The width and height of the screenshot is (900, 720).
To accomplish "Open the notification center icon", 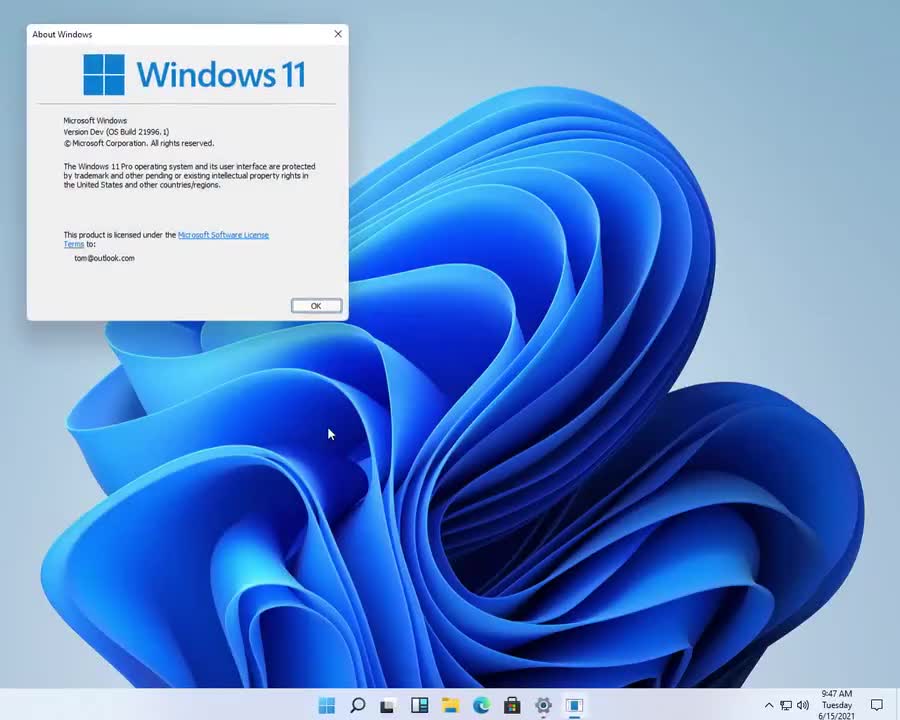I will pyautogui.click(x=877, y=705).
